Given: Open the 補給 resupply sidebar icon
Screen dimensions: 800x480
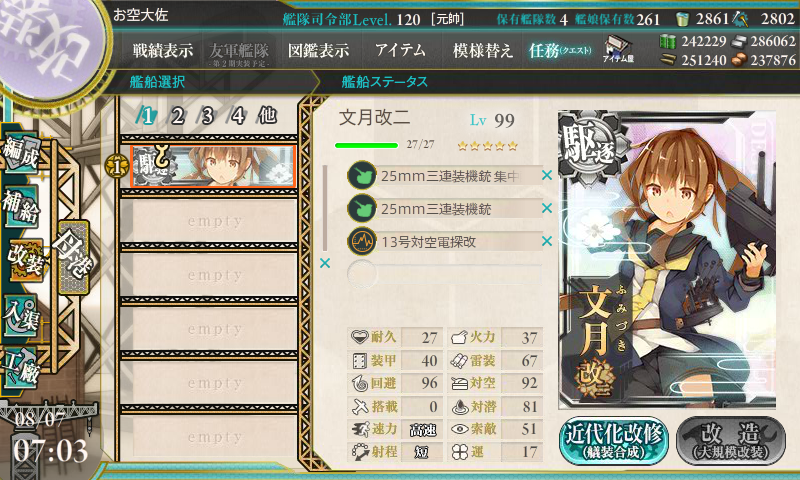Looking at the screenshot, I should pos(21,206).
